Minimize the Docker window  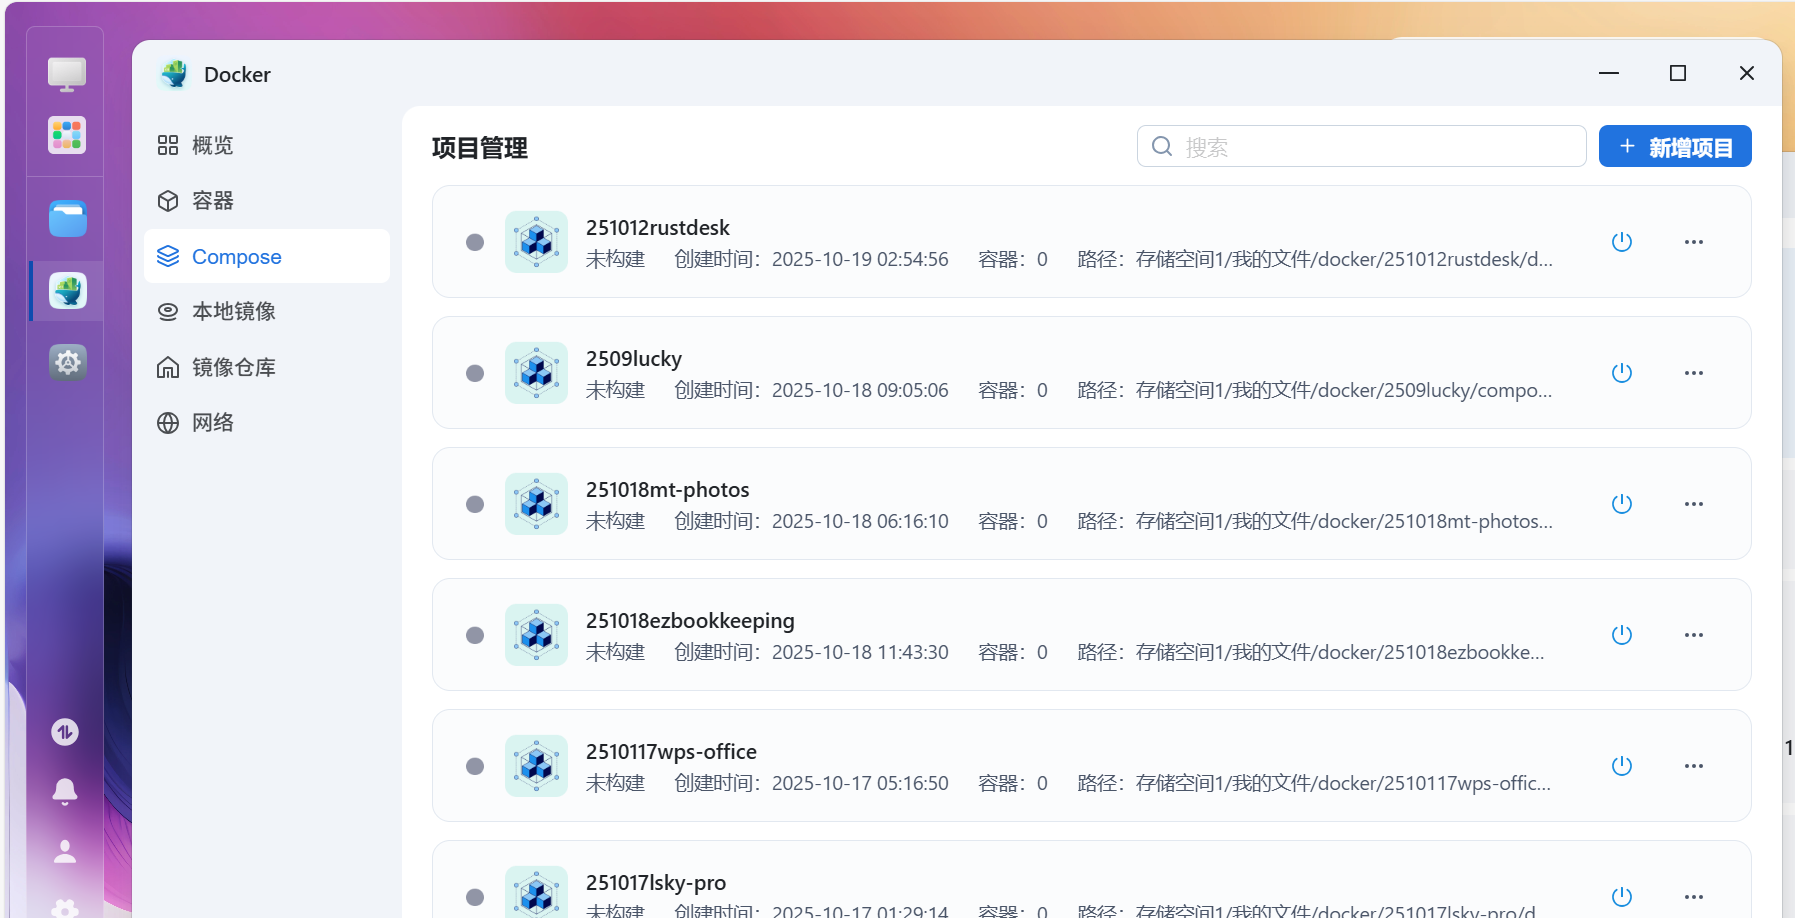[1609, 73]
